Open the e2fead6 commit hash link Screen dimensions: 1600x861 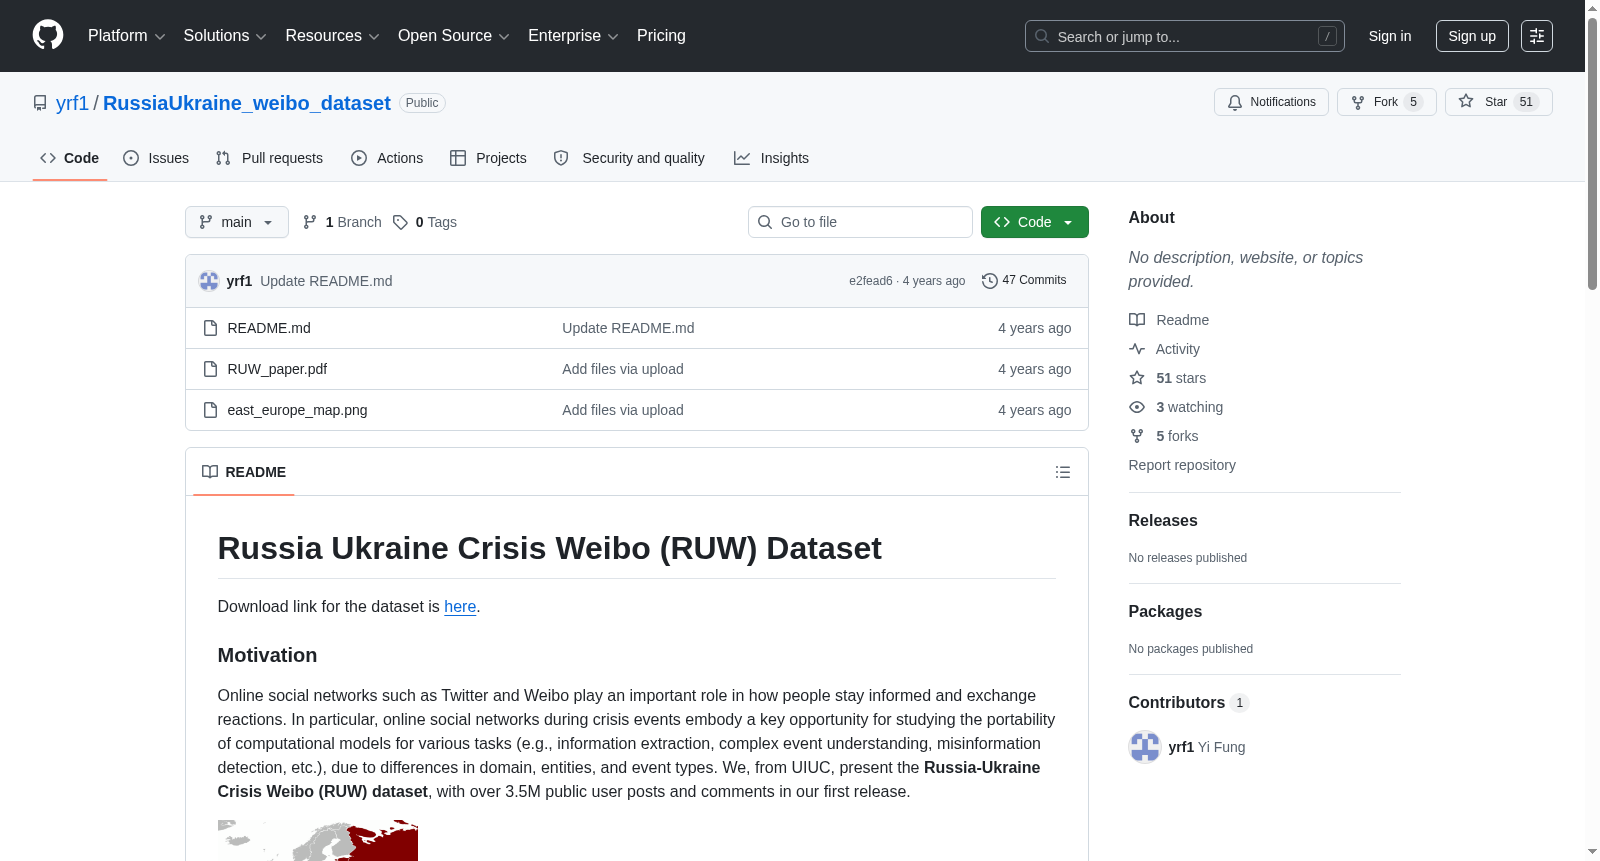point(871,281)
